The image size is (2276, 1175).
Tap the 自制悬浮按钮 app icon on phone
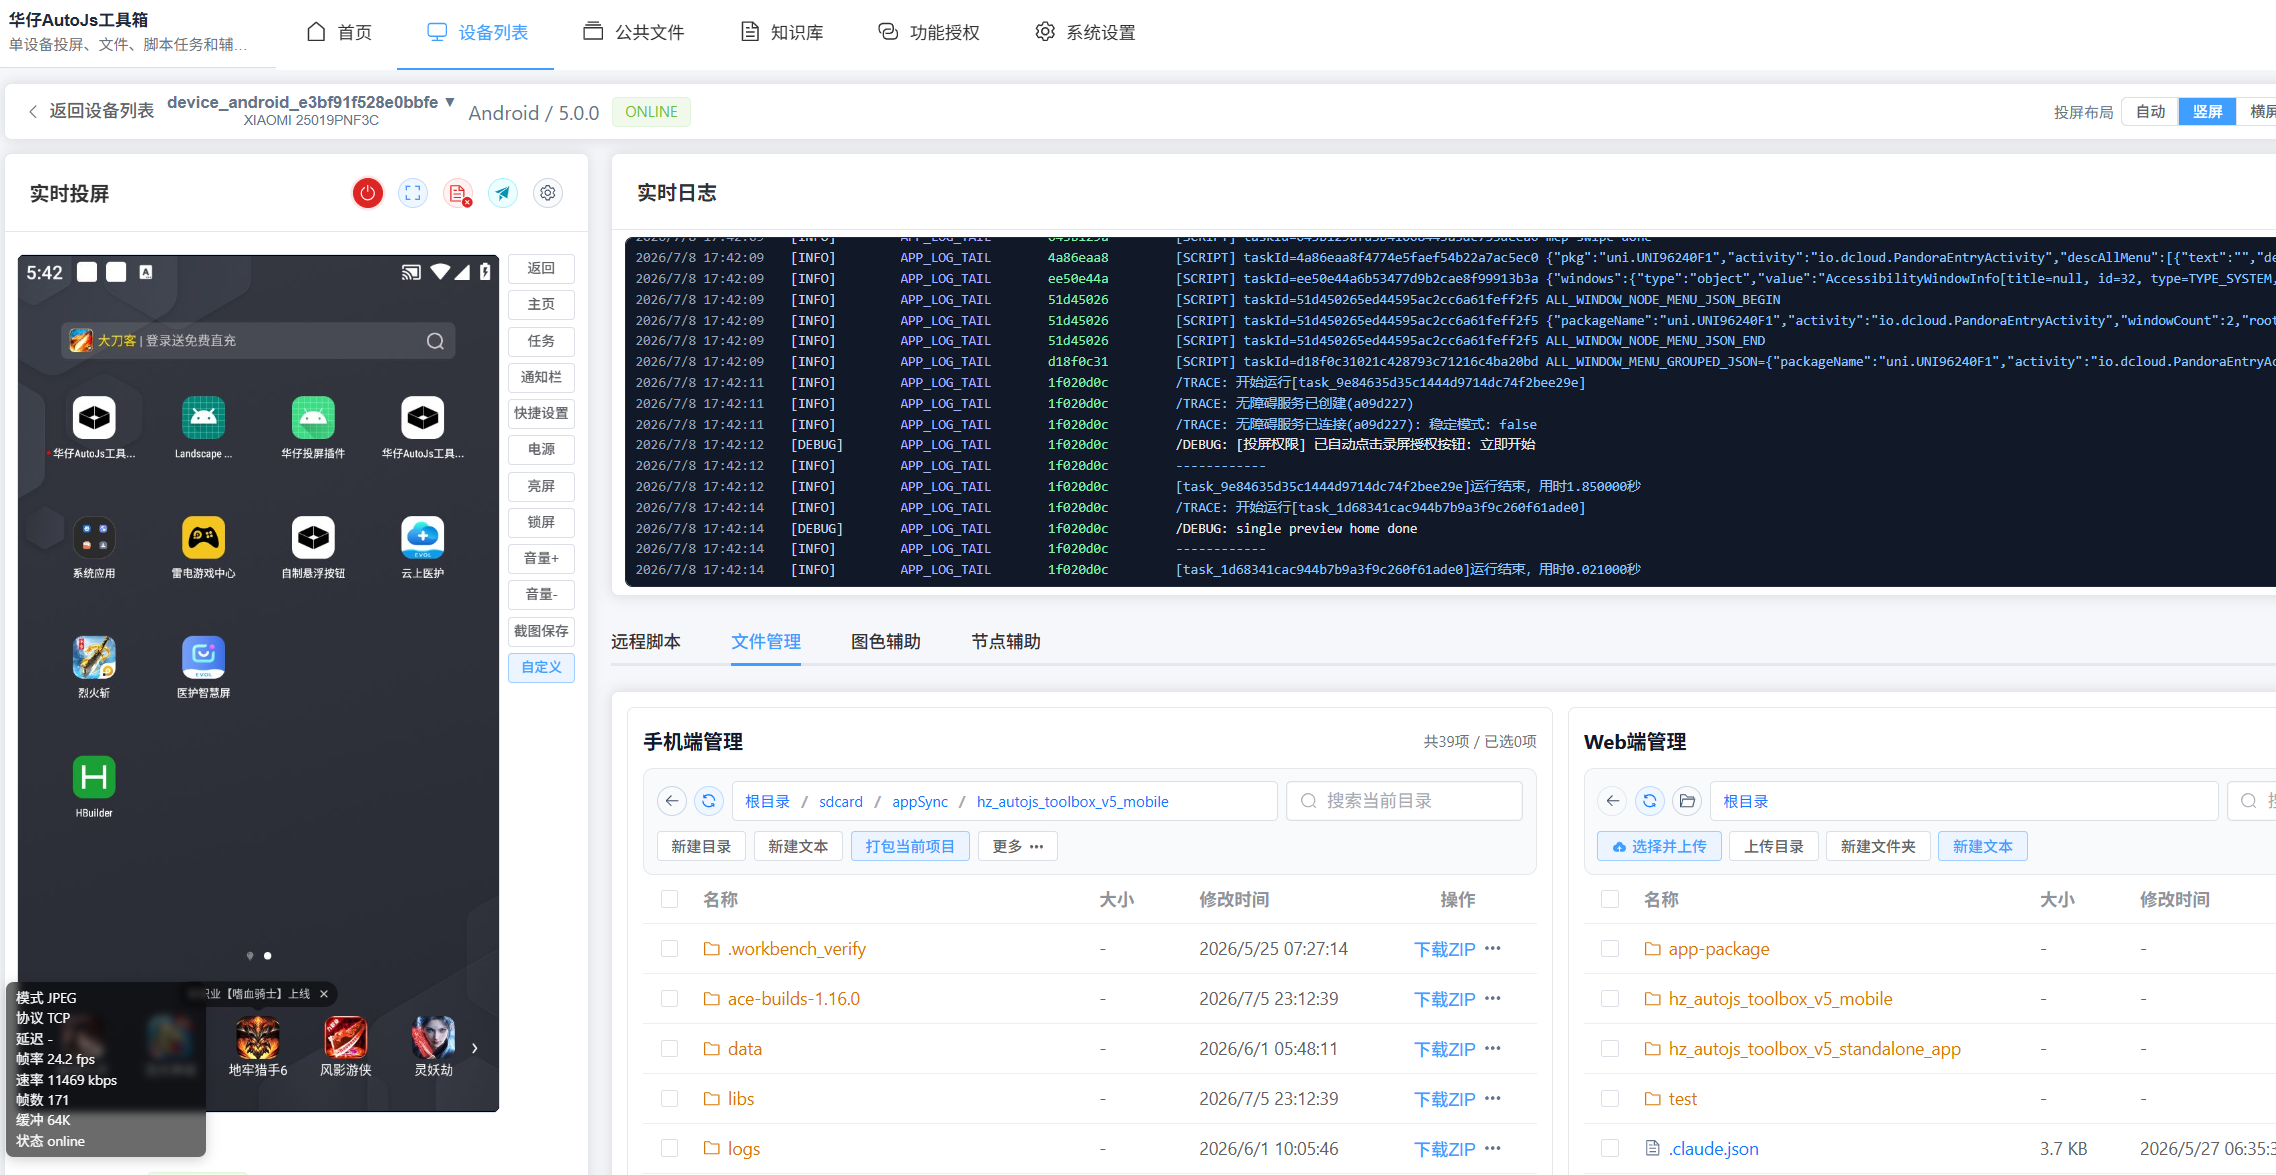click(313, 538)
